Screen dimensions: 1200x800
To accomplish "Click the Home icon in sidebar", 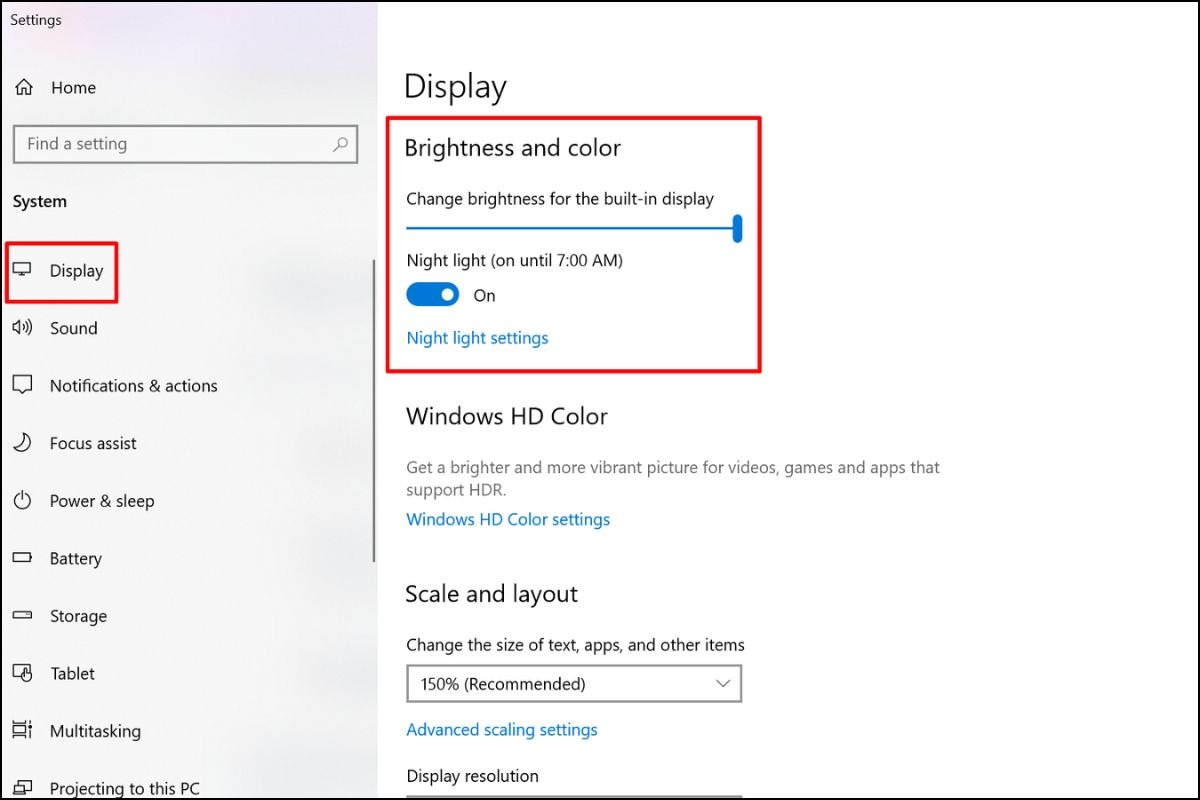I will tap(23, 87).
